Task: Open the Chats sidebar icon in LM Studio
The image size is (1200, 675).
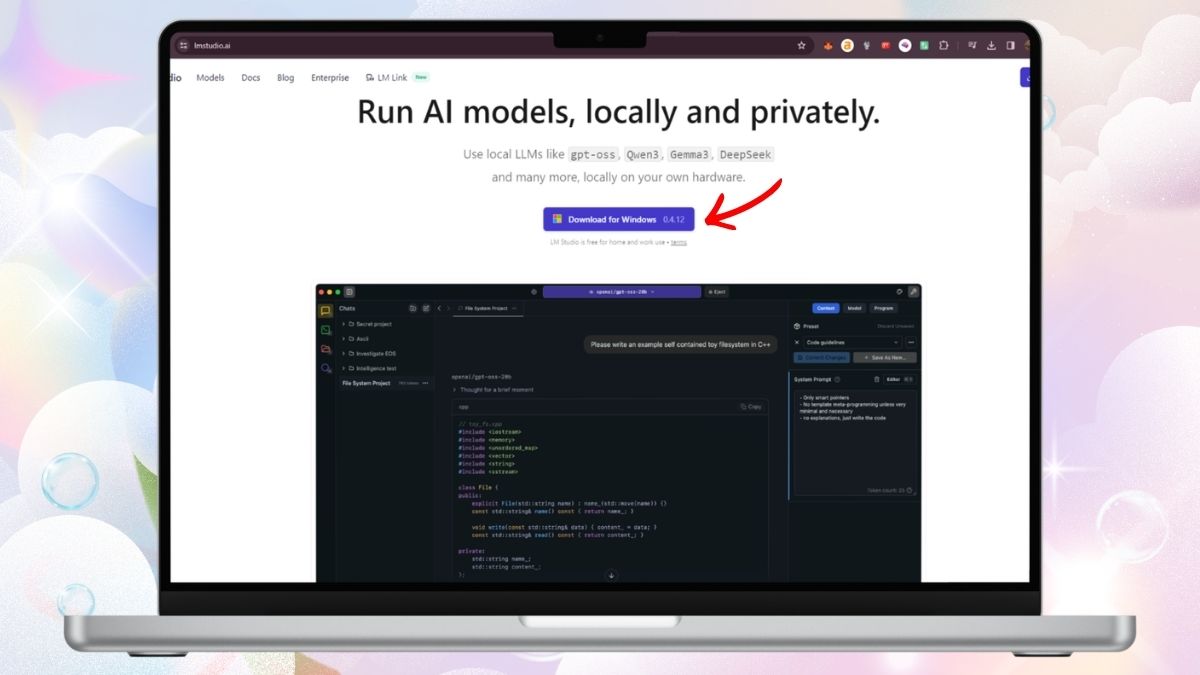Action: (325, 310)
